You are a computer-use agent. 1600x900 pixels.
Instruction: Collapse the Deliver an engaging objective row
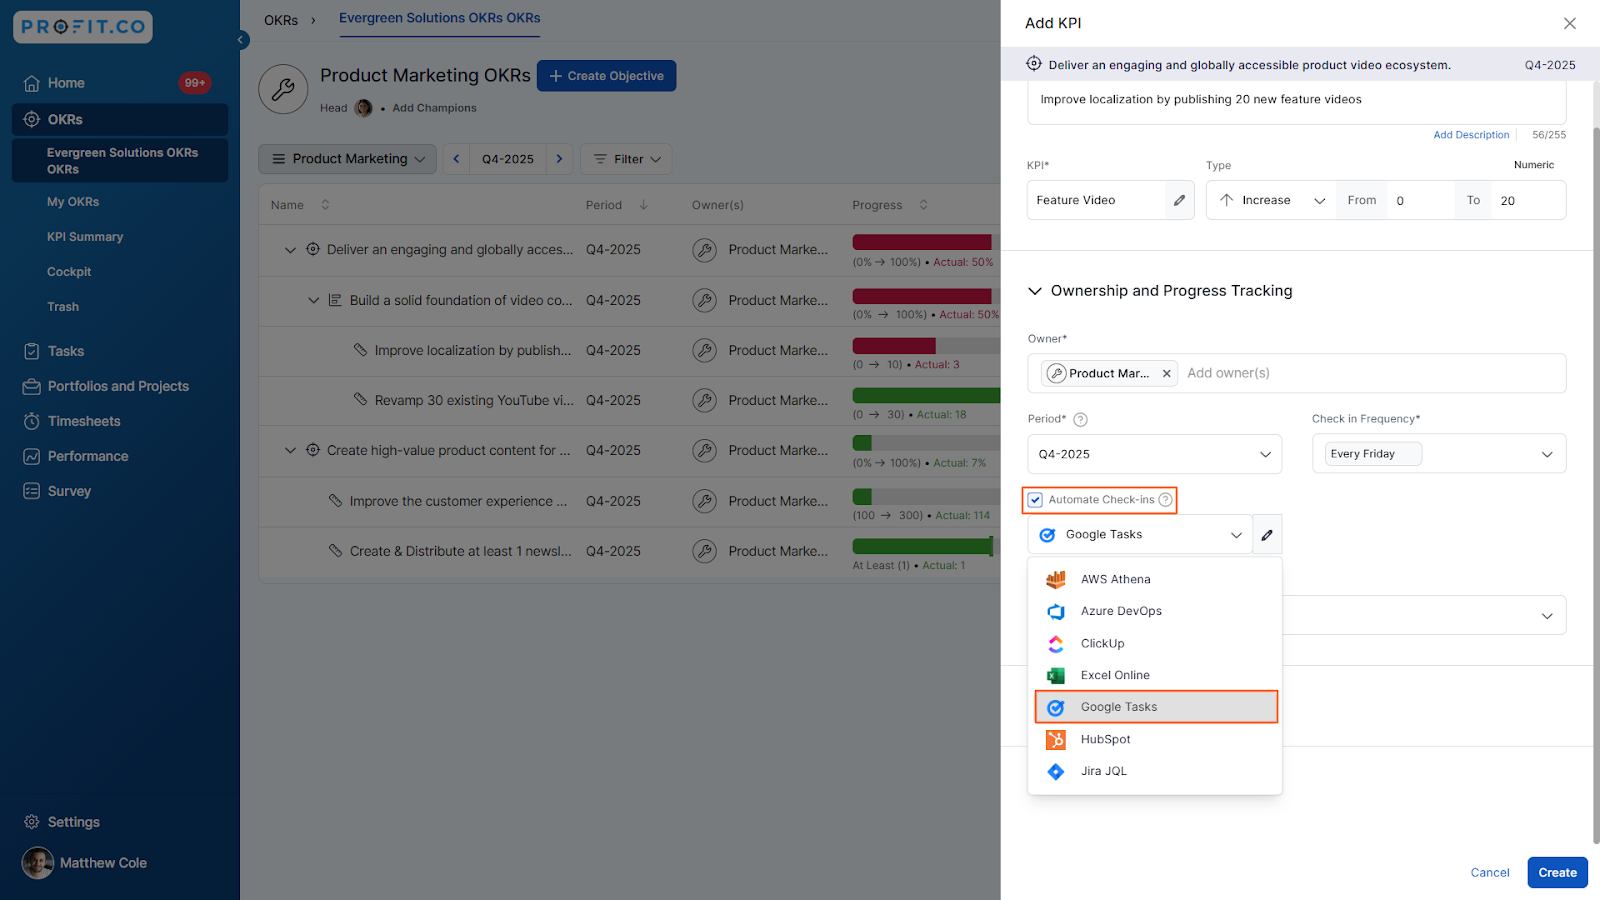click(x=290, y=250)
